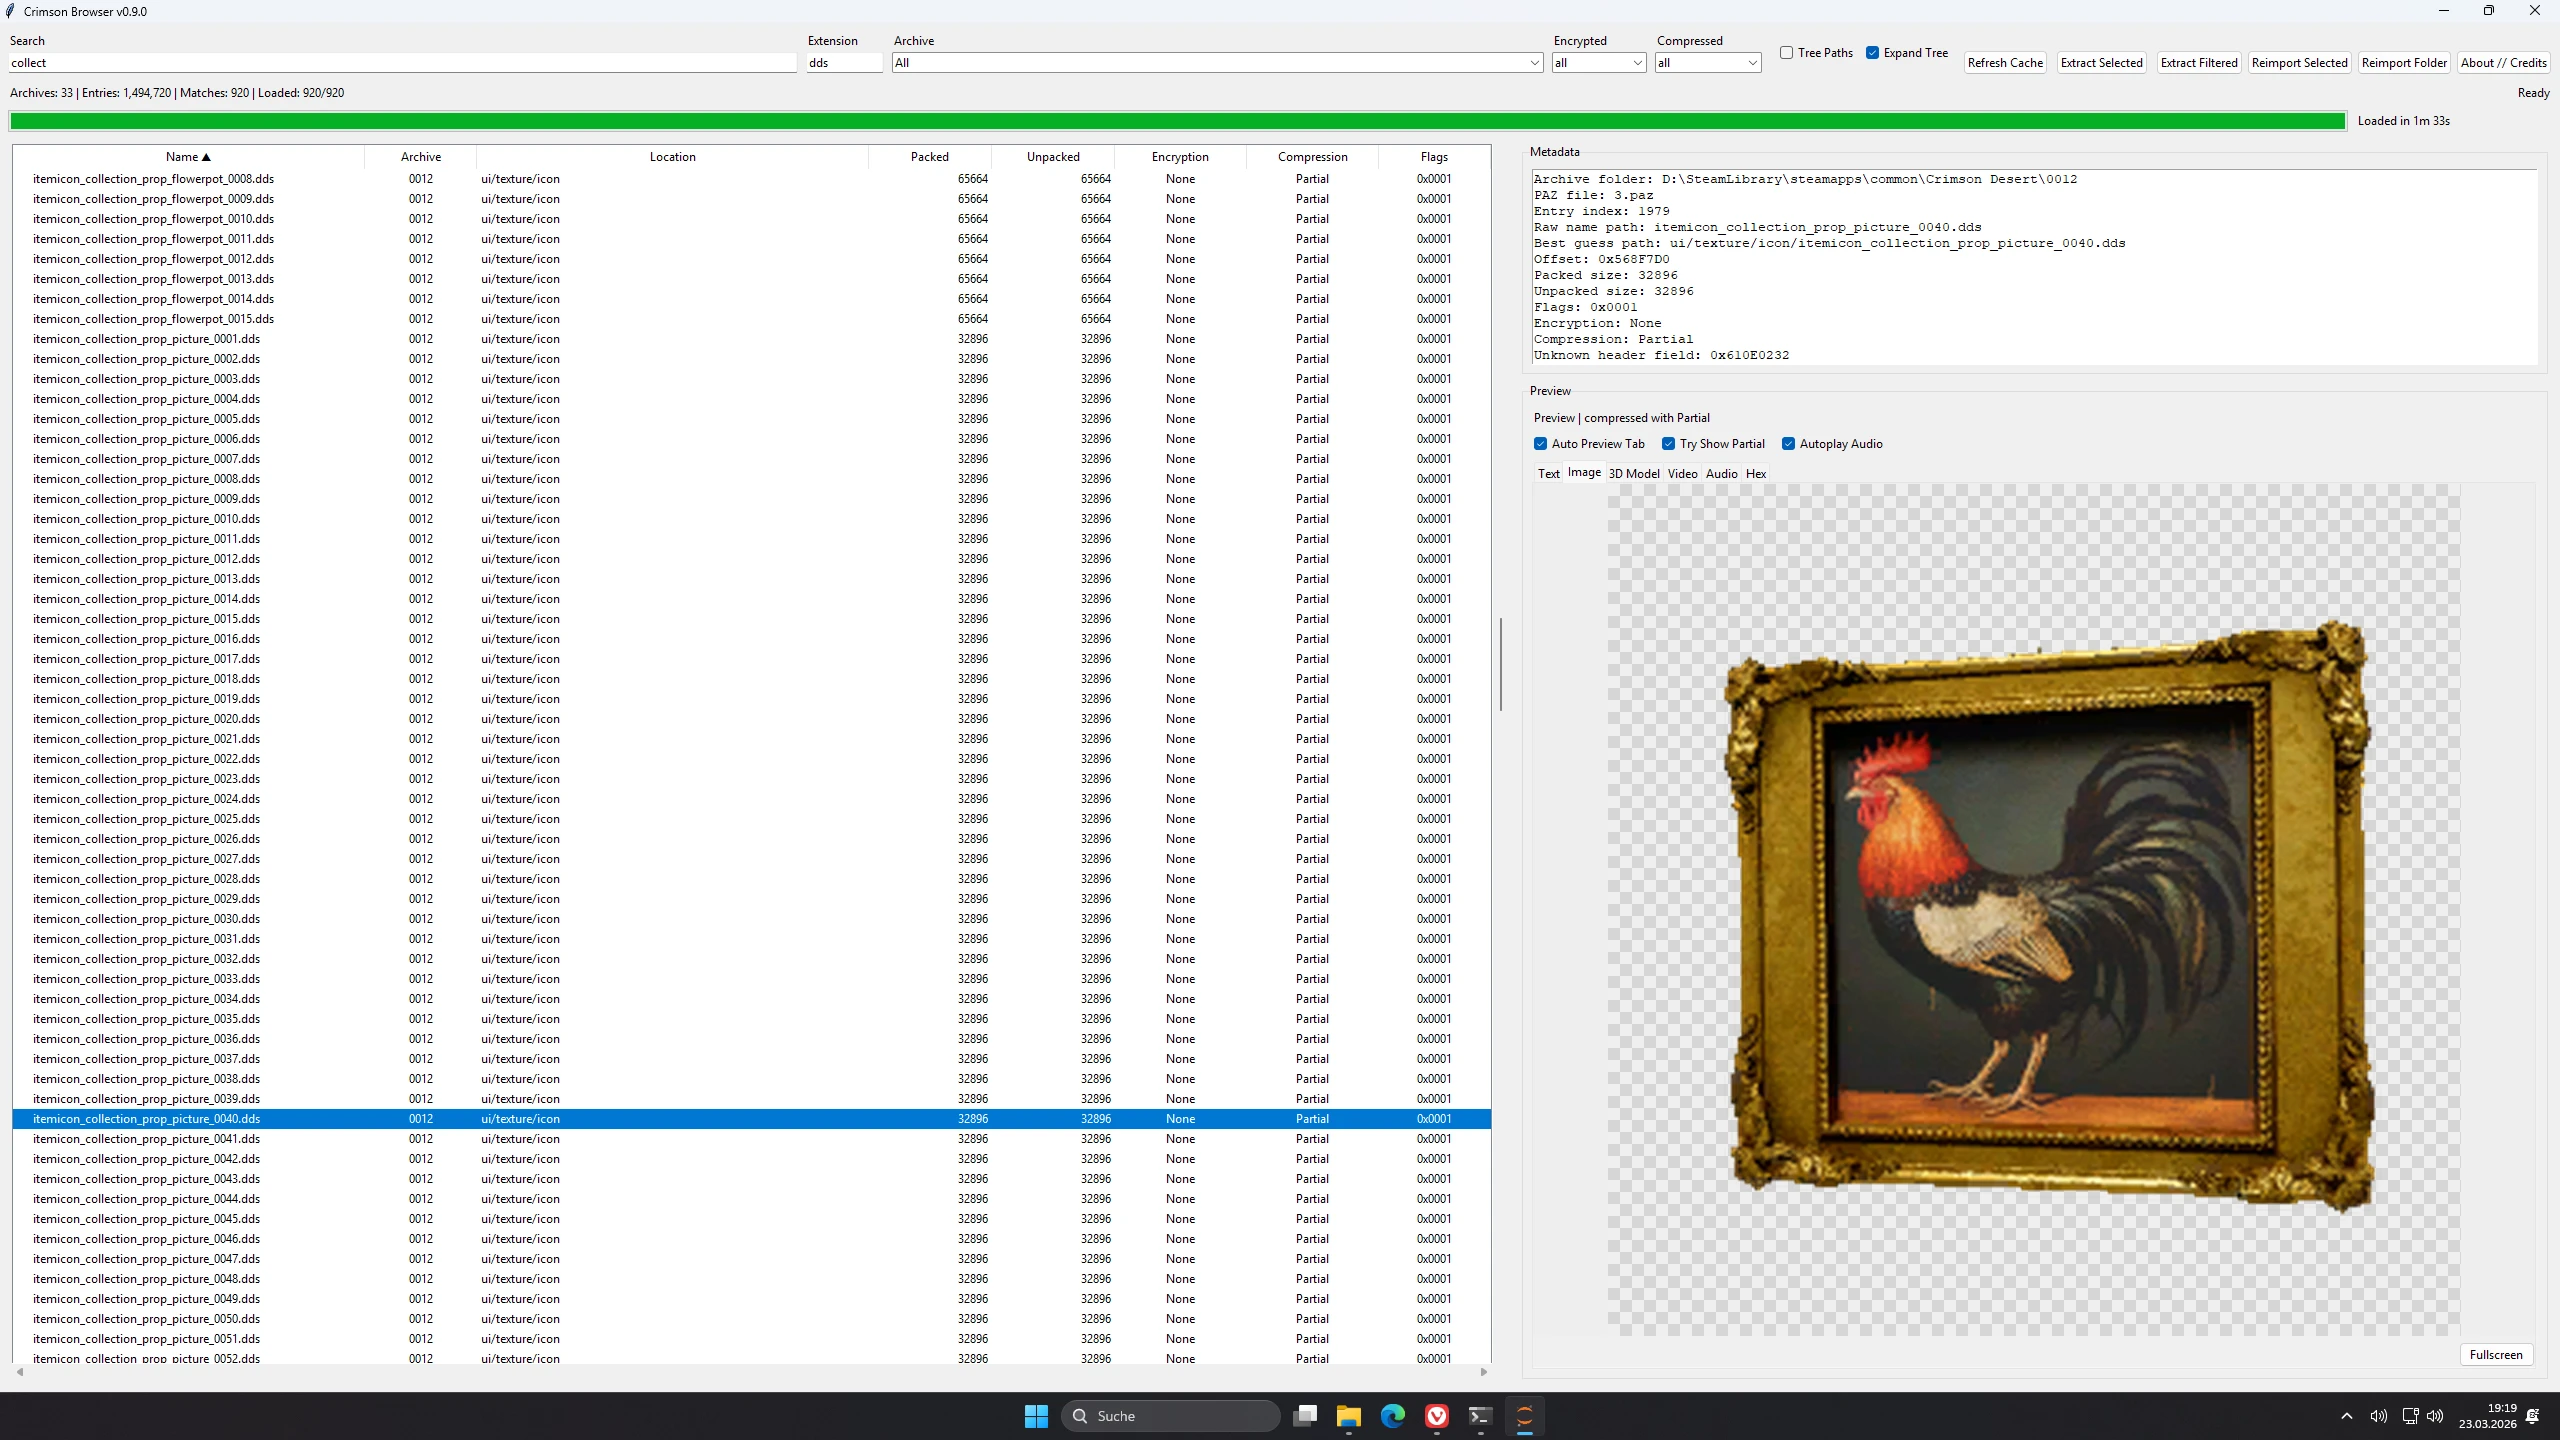
Task: Select itemicon_collection_prop_picture_0001.dds row
Action: (752, 339)
